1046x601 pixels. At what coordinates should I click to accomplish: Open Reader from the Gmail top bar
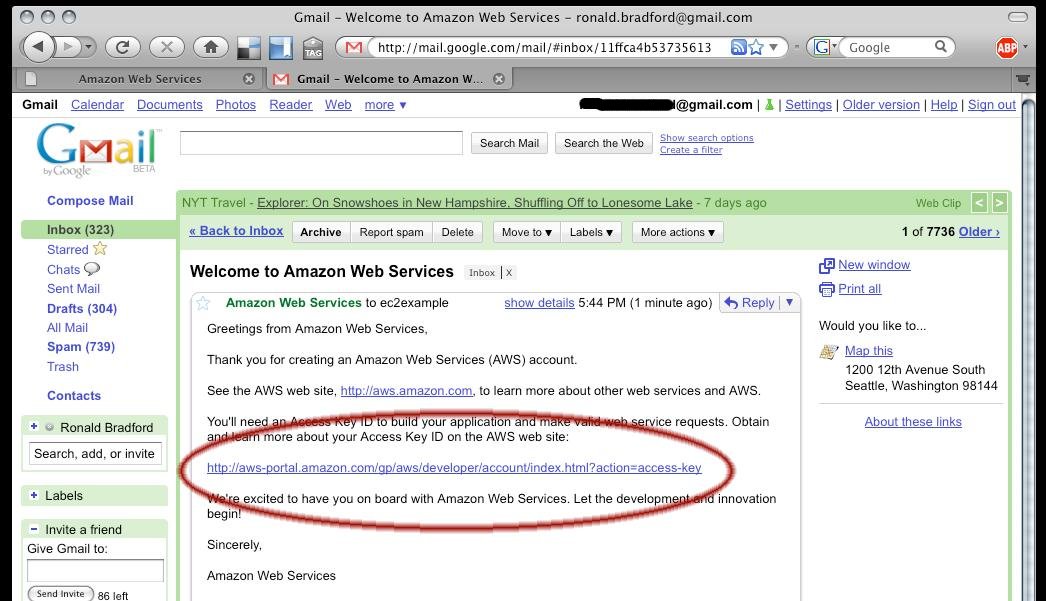click(x=291, y=105)
